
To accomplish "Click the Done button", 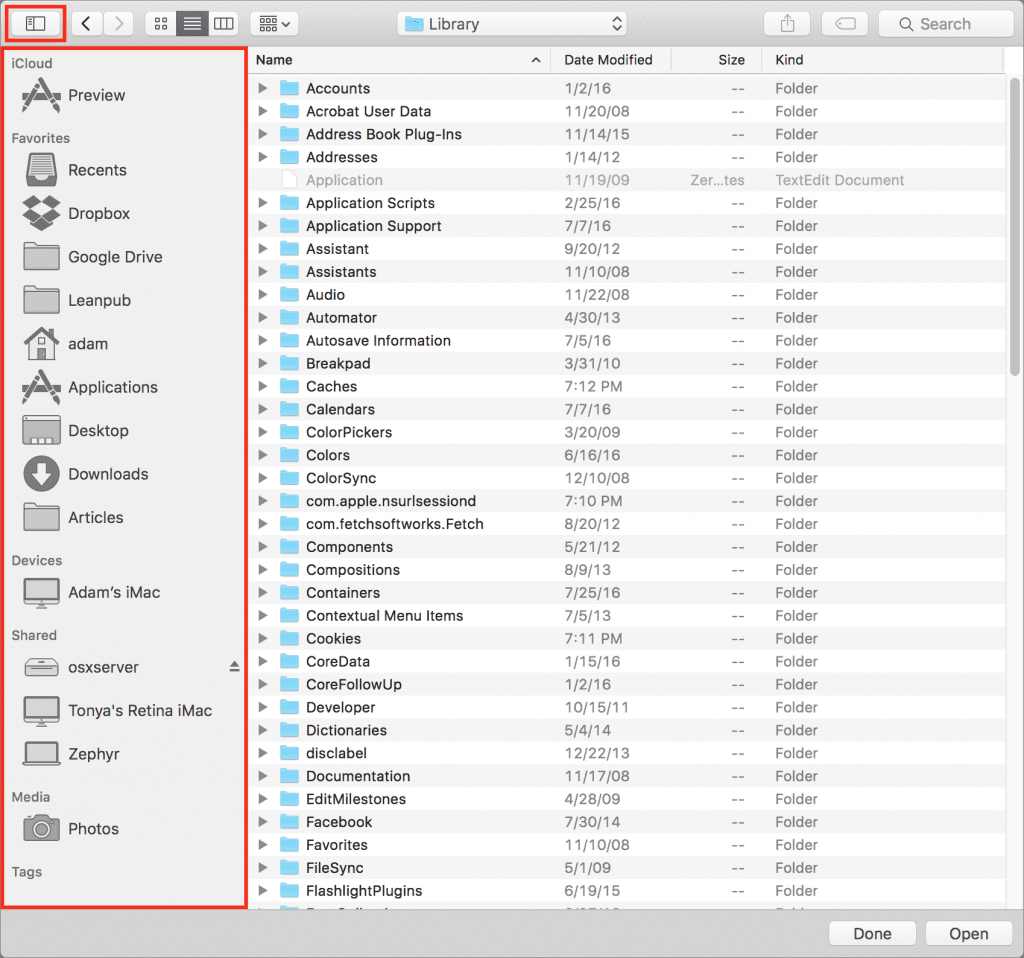I will pos(872,933).
